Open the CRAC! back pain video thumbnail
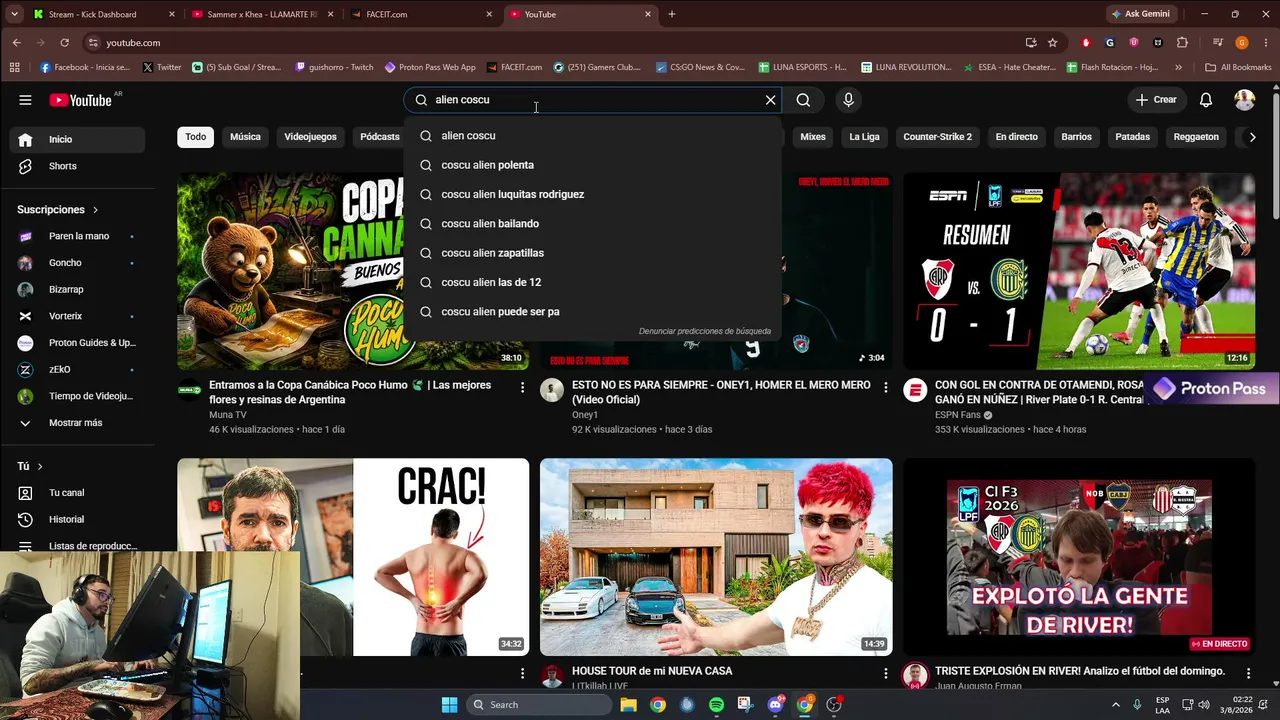 coord(353,557)
